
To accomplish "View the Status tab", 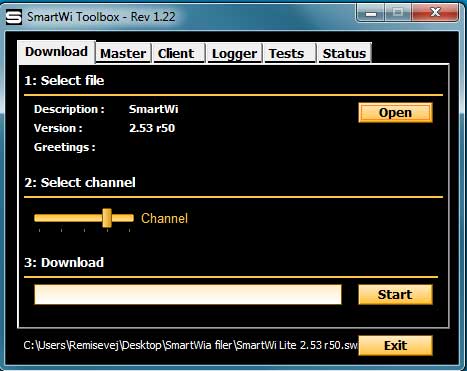I will (344, 53).
